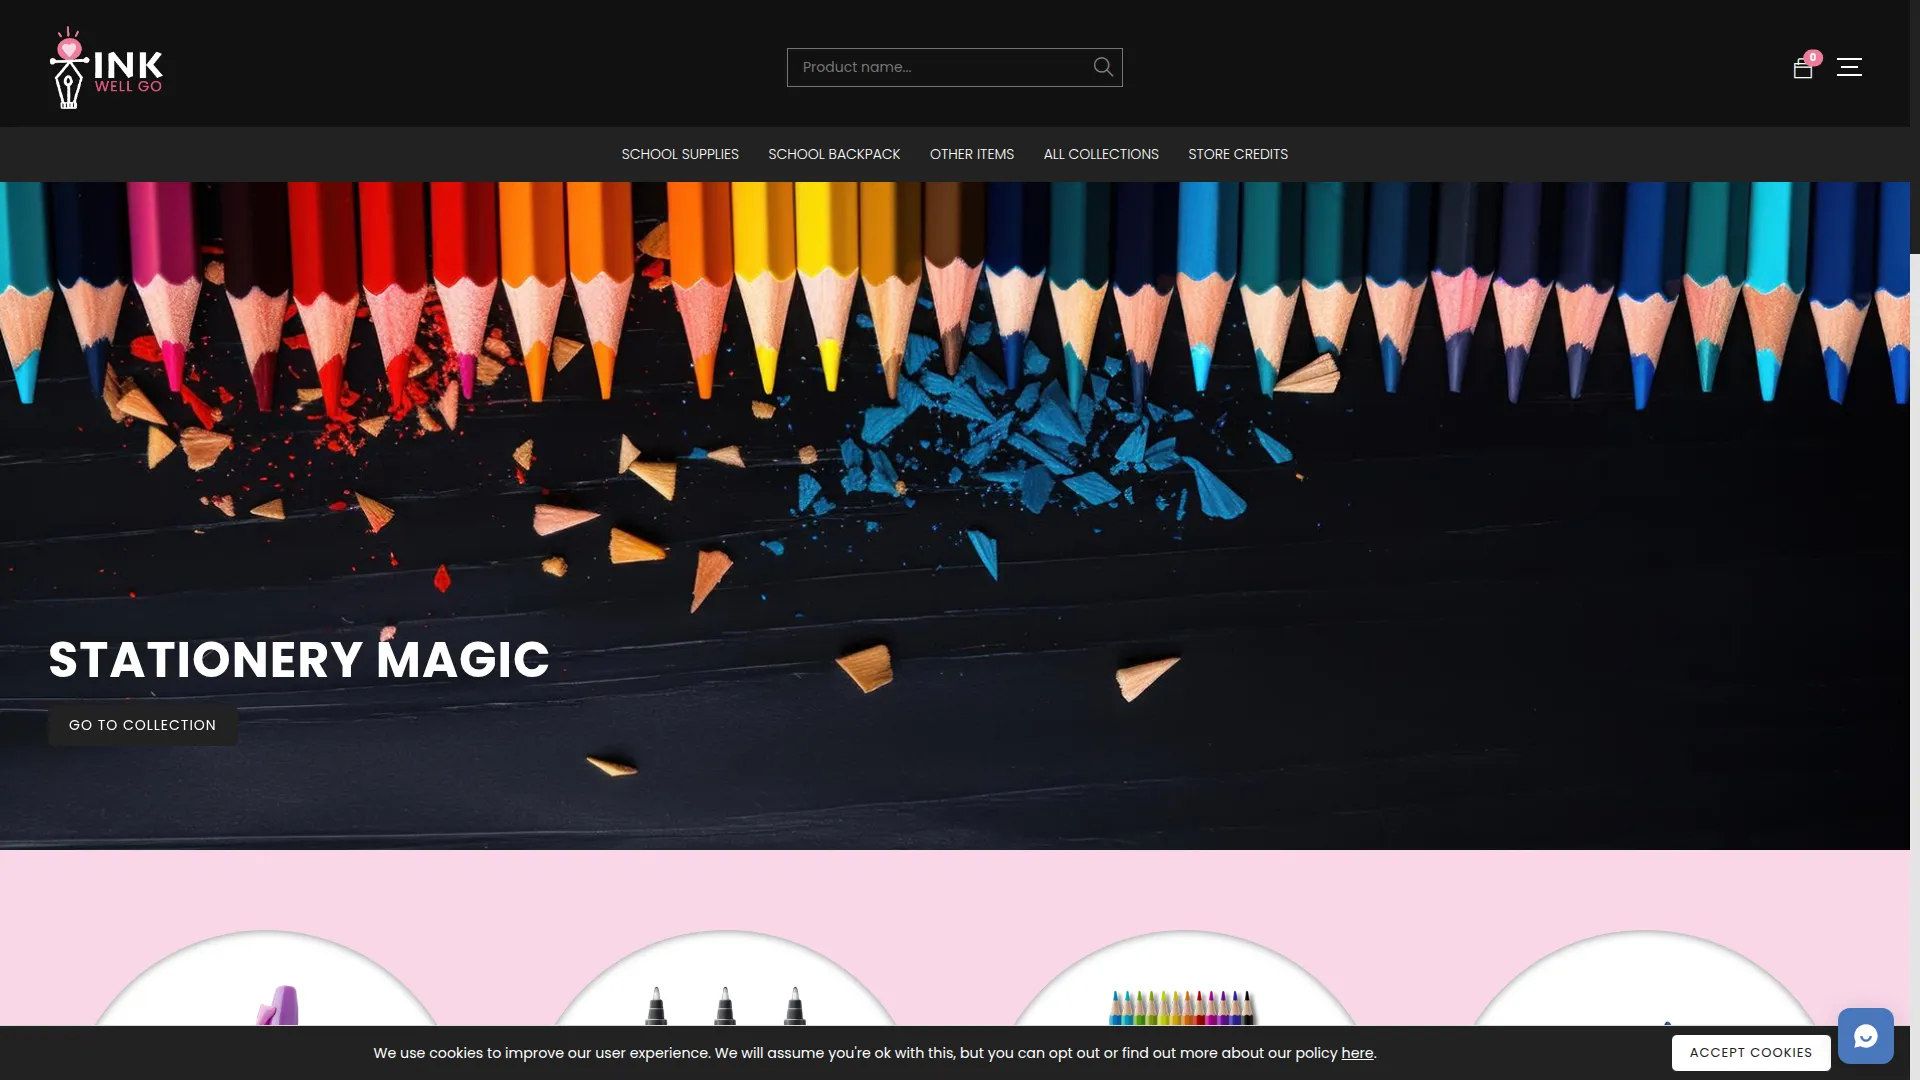The image size is (1920, 1080).
Task: Browse All Collections
Action: click(x=1101, y=154)
